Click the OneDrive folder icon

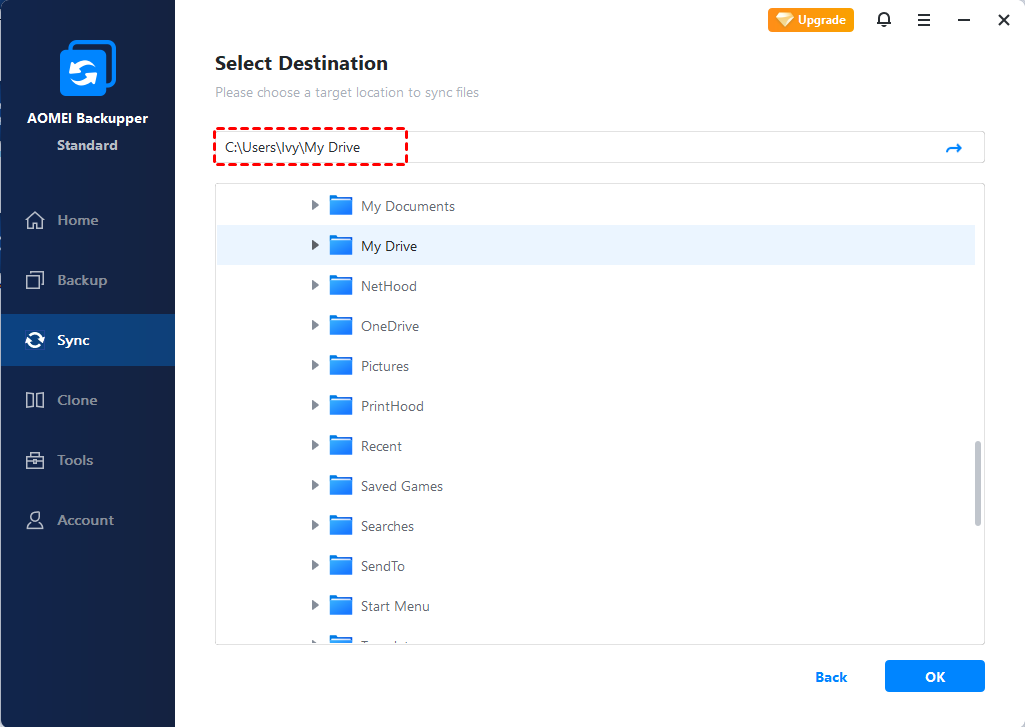(341, 326)
